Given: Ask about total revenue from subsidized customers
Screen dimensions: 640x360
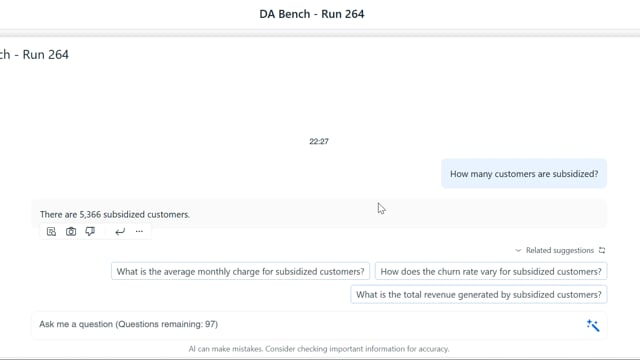Looking at the screenshot, I should click(x=479, y=295).
